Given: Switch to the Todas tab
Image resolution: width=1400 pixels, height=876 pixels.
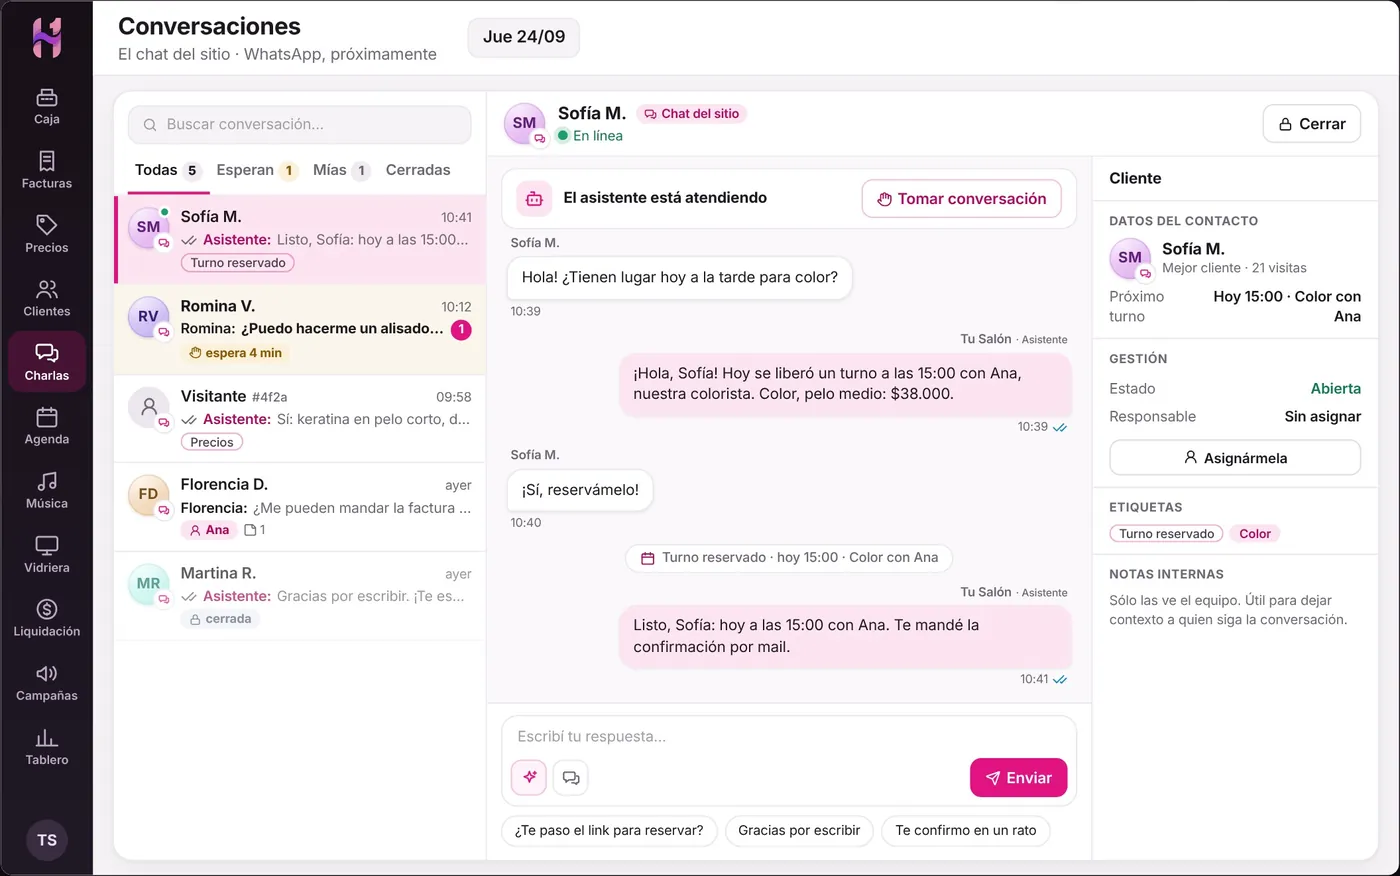Looking at the screenshot, I should tap(167, 170).
